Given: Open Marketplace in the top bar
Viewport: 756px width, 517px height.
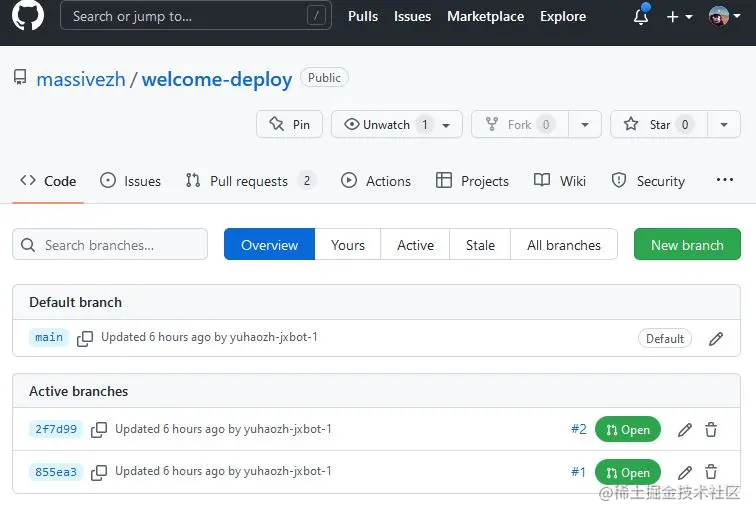Looking at the screenshot, I should point(486,16).
